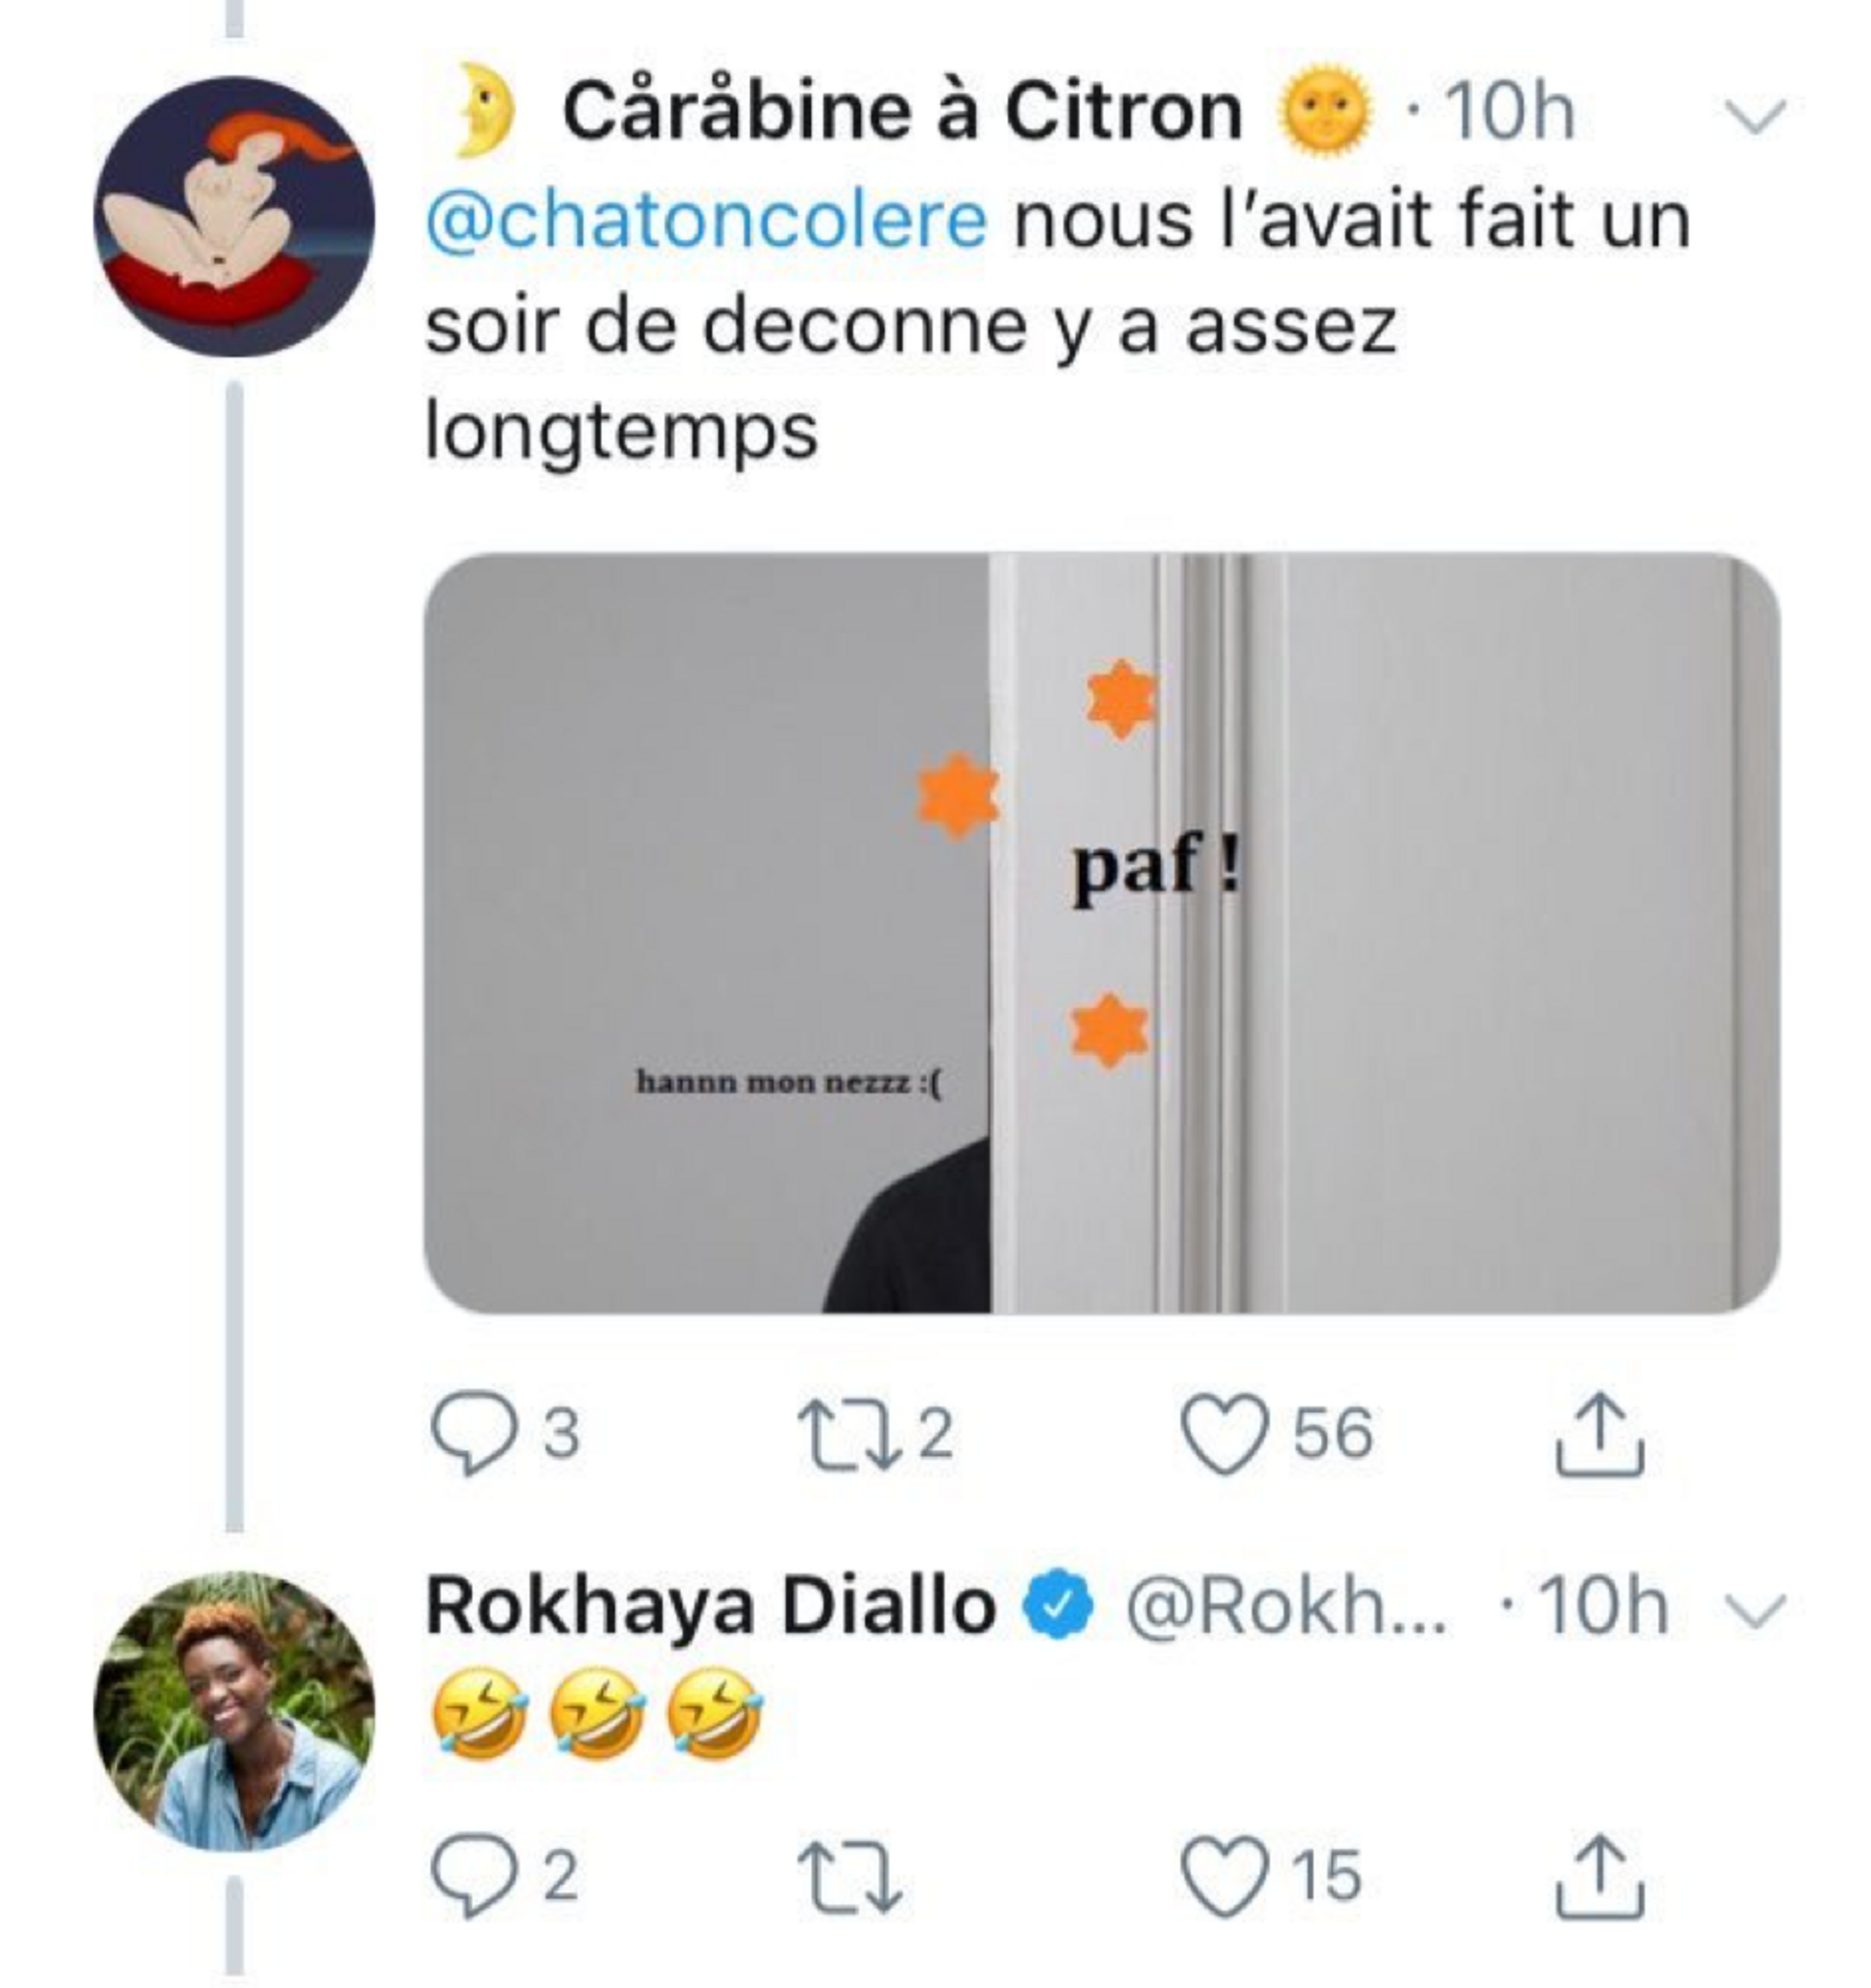The height and width of the screenshot is (1988, 1871).
Task: Click the Rokhaya Diallo display name
Action: point(710,1607)
